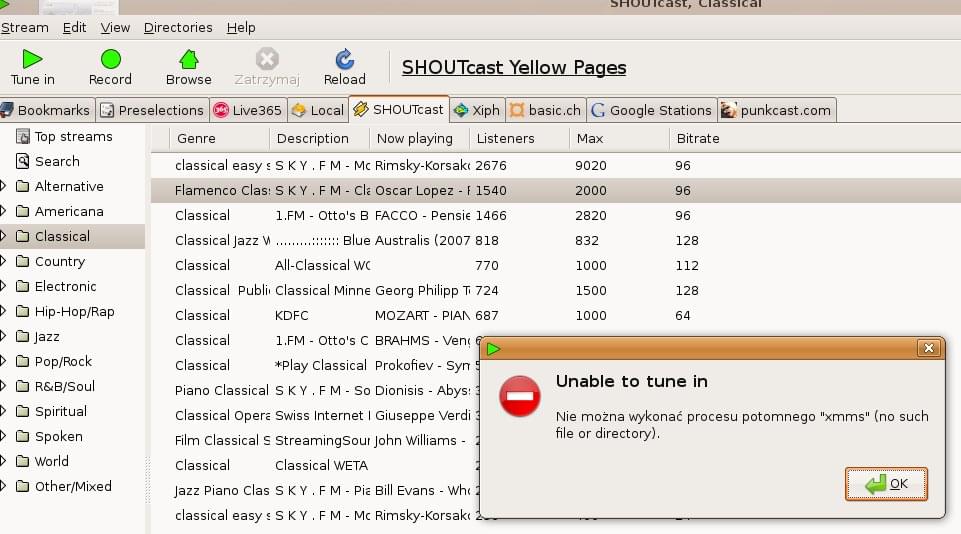
Task: Sort streams by the Listeners column
Action: pyautogui.click(x=518, y=139)
